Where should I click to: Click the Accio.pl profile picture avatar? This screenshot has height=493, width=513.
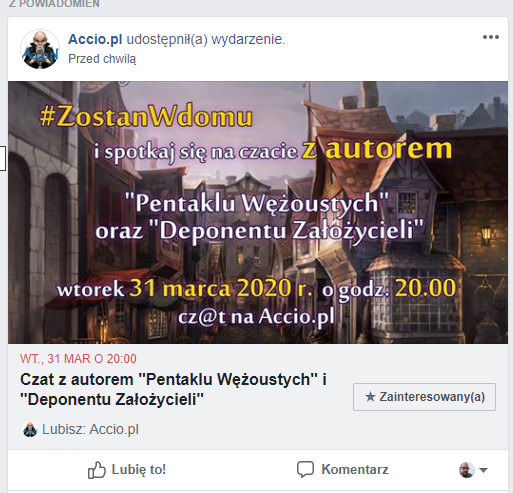(x=40, y=49)
